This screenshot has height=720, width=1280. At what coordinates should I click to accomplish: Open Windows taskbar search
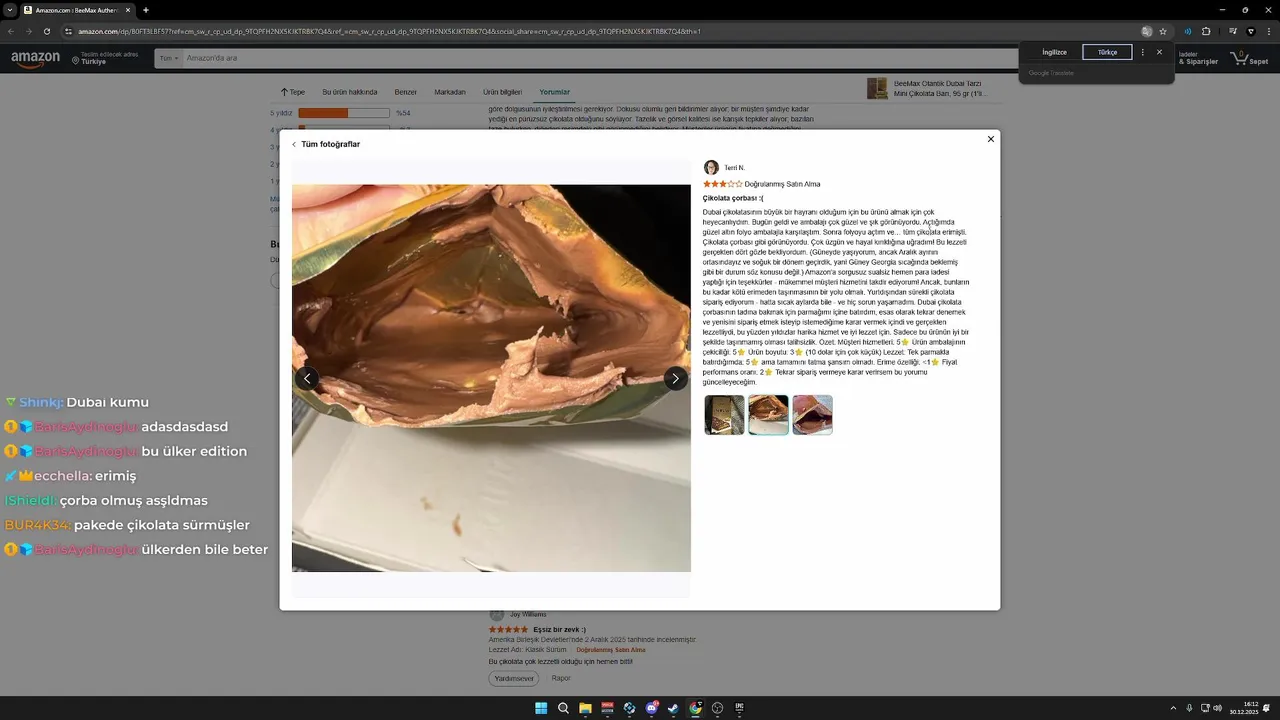pos(563,708)
